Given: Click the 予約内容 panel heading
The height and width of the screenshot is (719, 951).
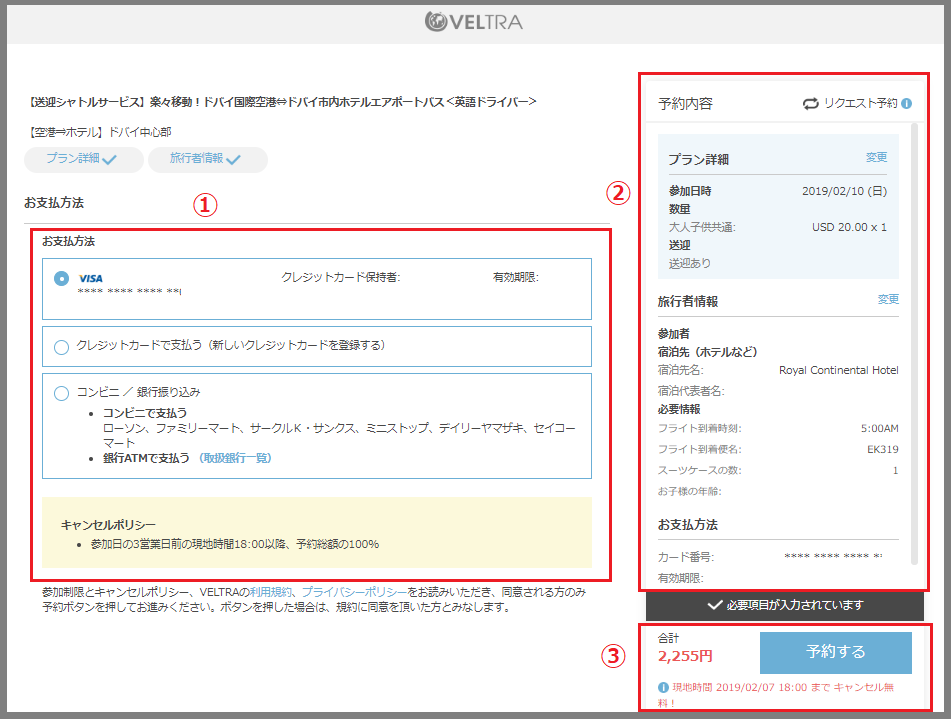Looking at the screenshot, I should pos(685,104).
